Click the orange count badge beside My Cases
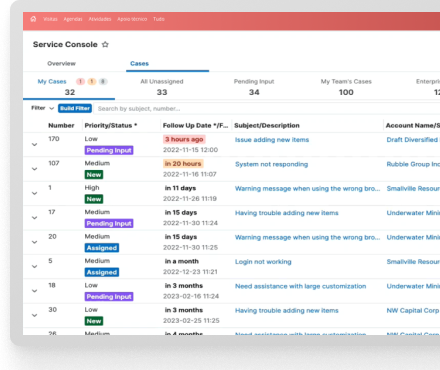 click(x=92, y=81)
